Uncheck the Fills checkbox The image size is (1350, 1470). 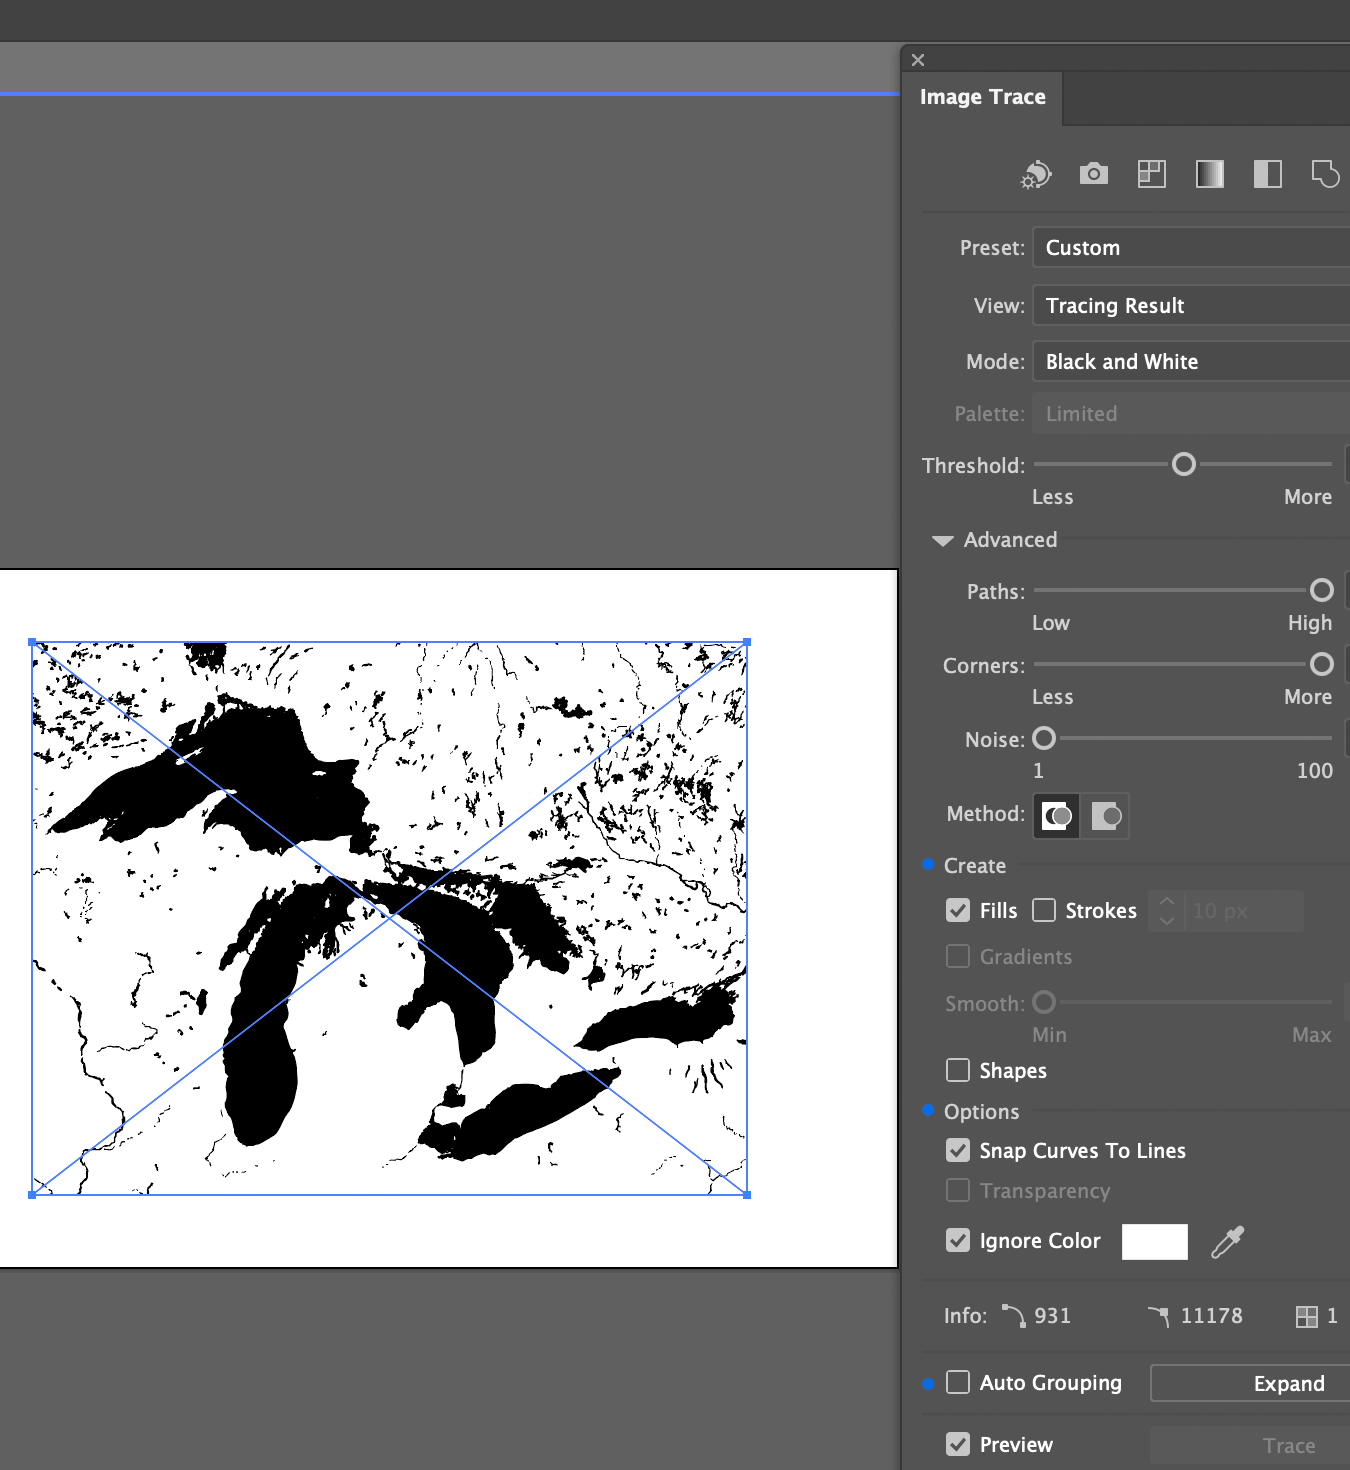[957, 910]
